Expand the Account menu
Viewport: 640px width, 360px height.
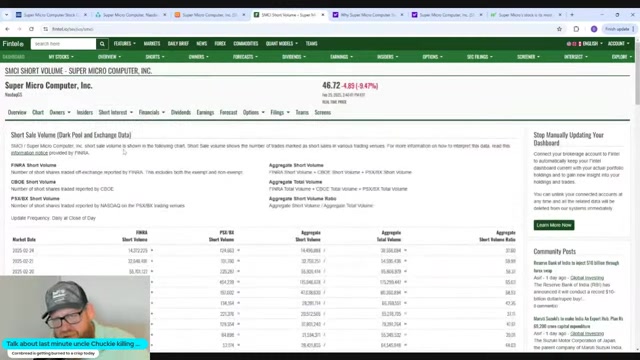tap(618, 44)
